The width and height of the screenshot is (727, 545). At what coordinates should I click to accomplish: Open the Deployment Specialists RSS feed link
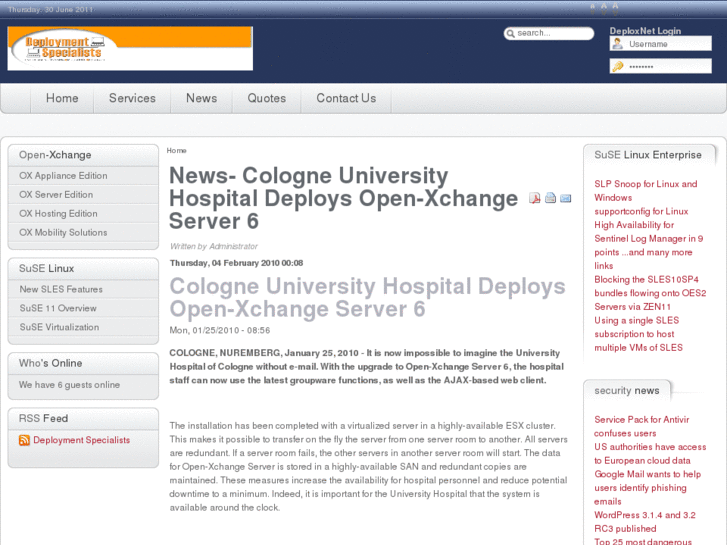click(x=82, y=440)
